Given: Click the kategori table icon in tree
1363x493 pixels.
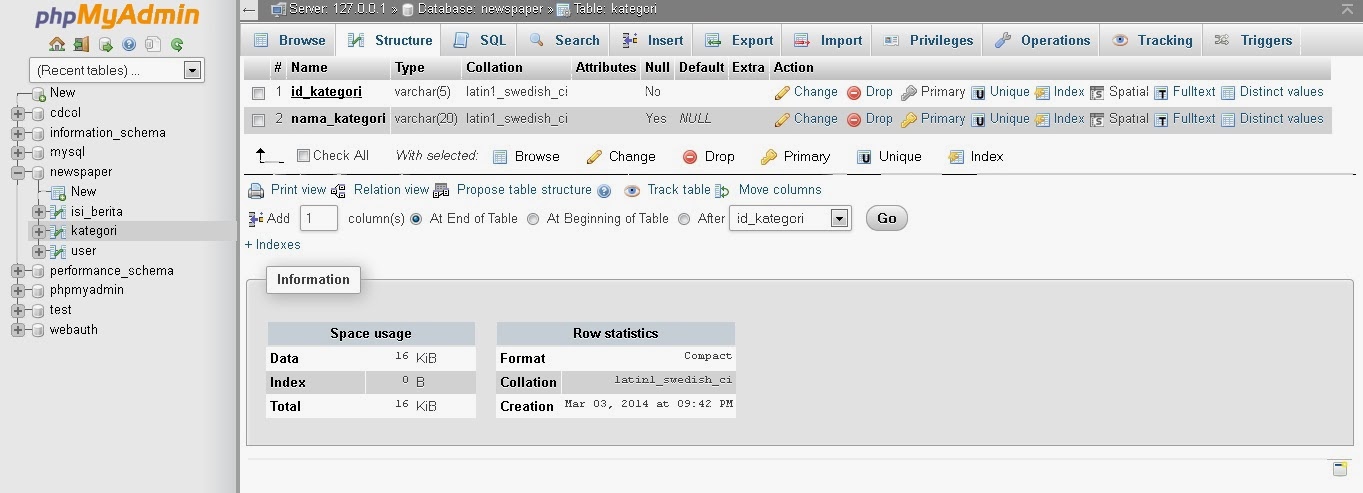Looking at the screenshot, I should [x=58, y=231].
